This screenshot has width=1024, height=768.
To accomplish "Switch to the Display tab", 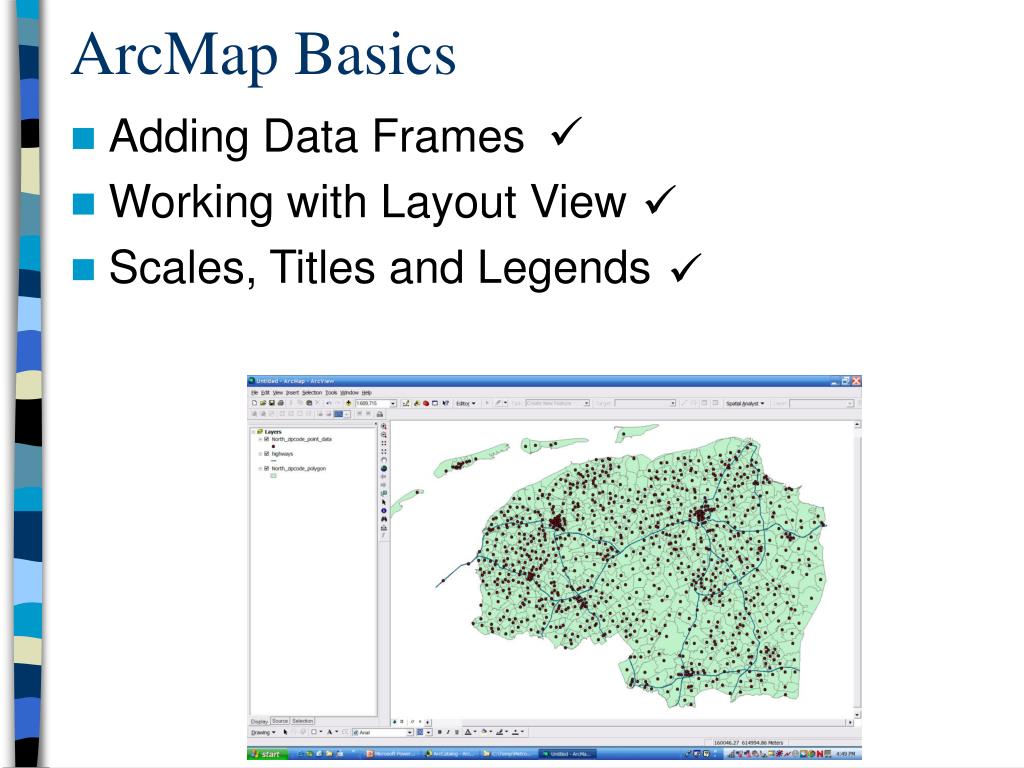I will 259,721.
